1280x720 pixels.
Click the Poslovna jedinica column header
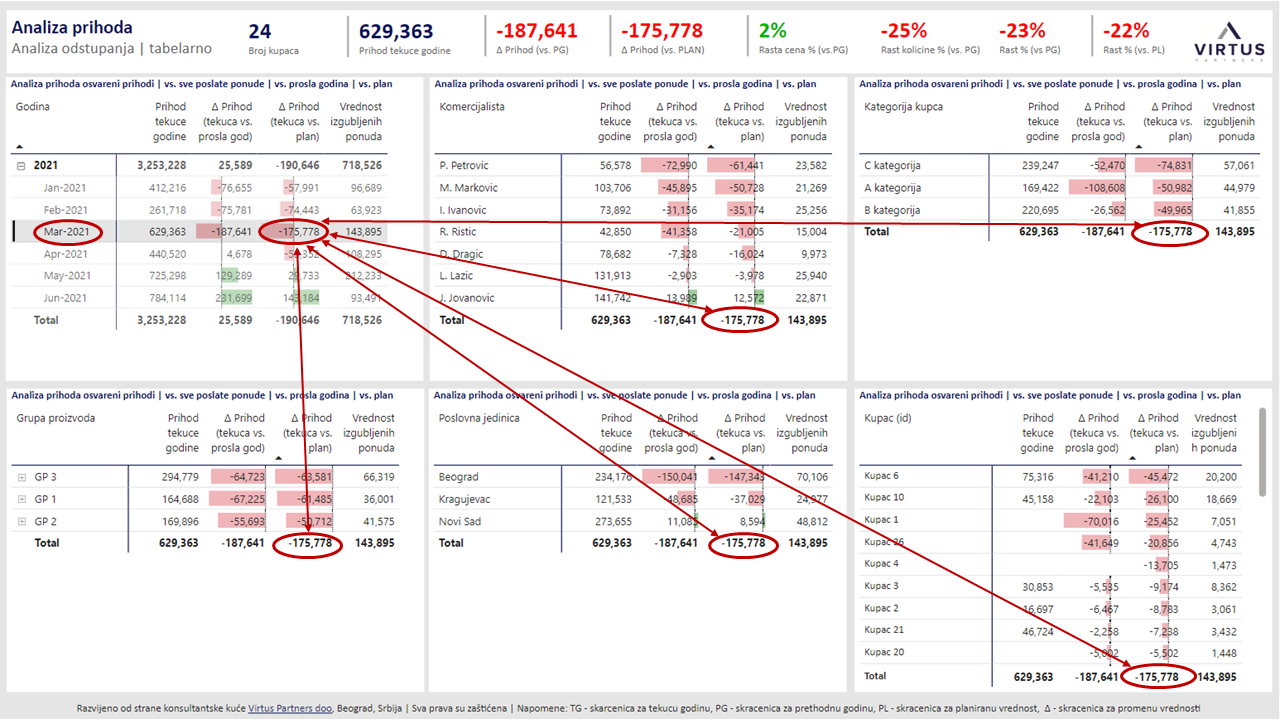(x=479, y=419)
